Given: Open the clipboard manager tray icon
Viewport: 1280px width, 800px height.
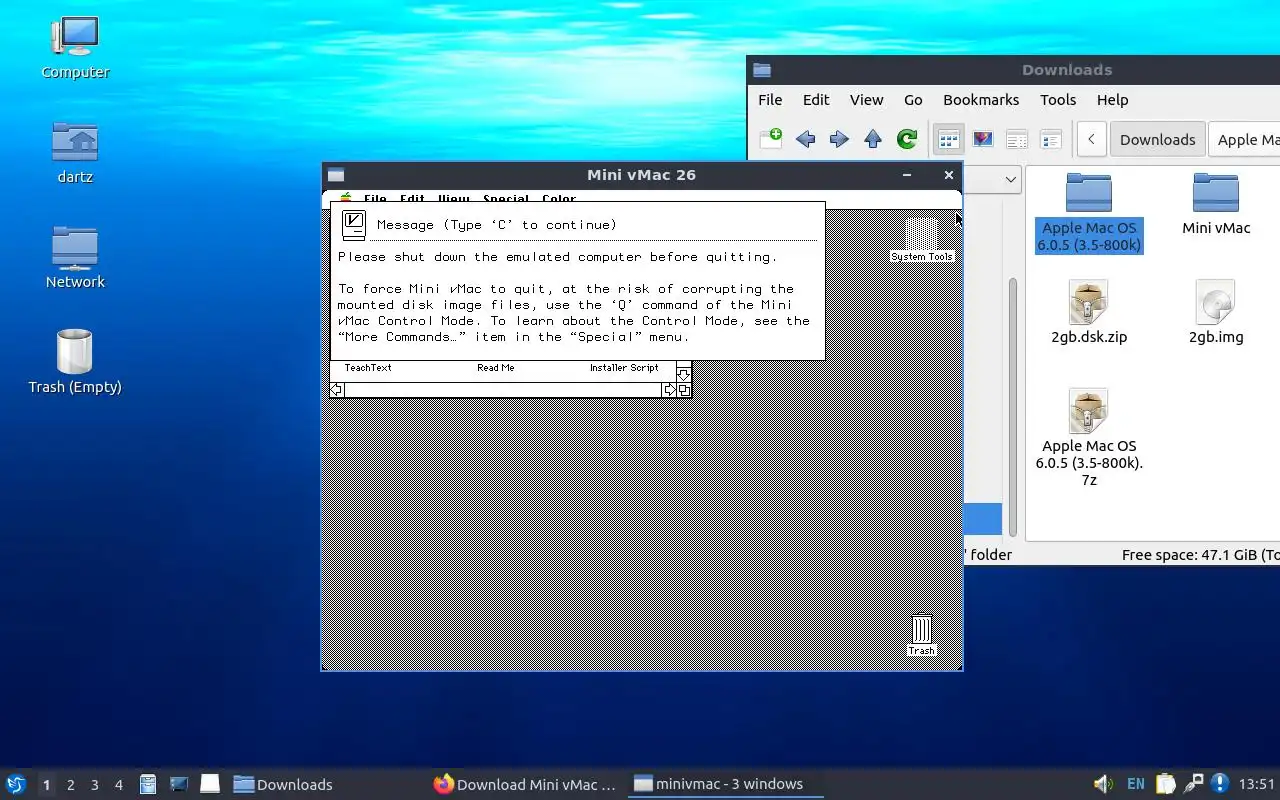Looking at the screenshot, I should [1165, 784].
